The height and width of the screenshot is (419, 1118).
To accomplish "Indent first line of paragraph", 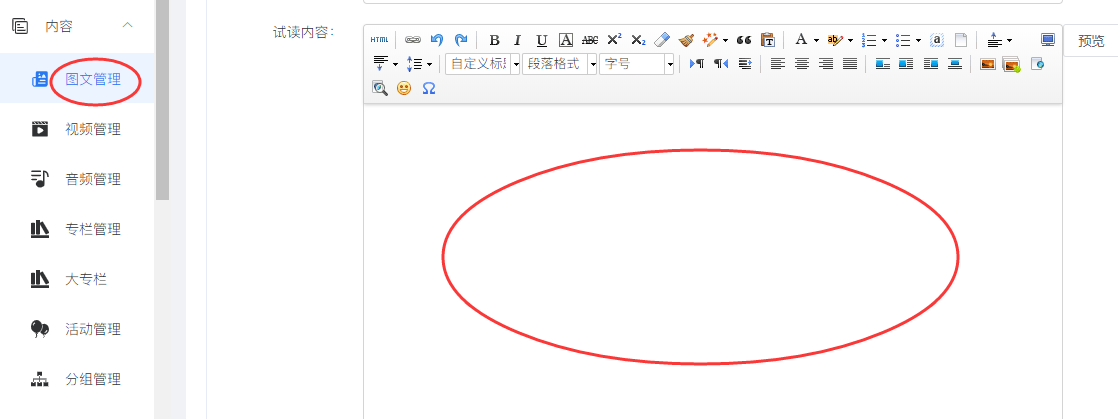I will point(745,64).
